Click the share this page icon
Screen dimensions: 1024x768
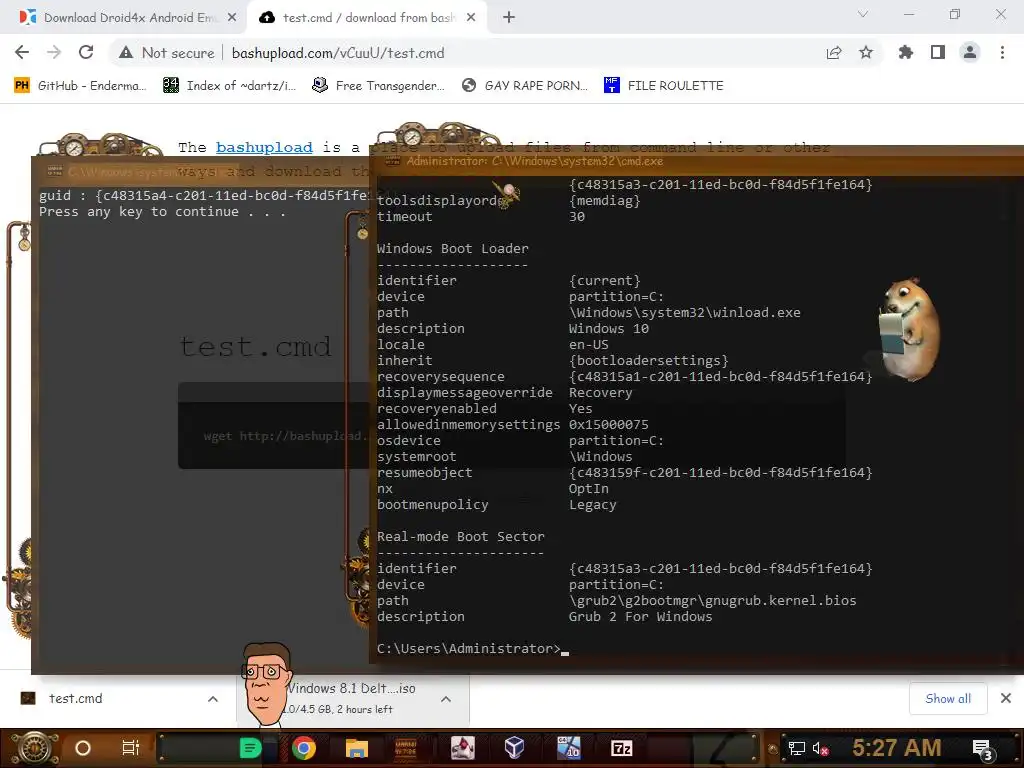click(834, 53)
